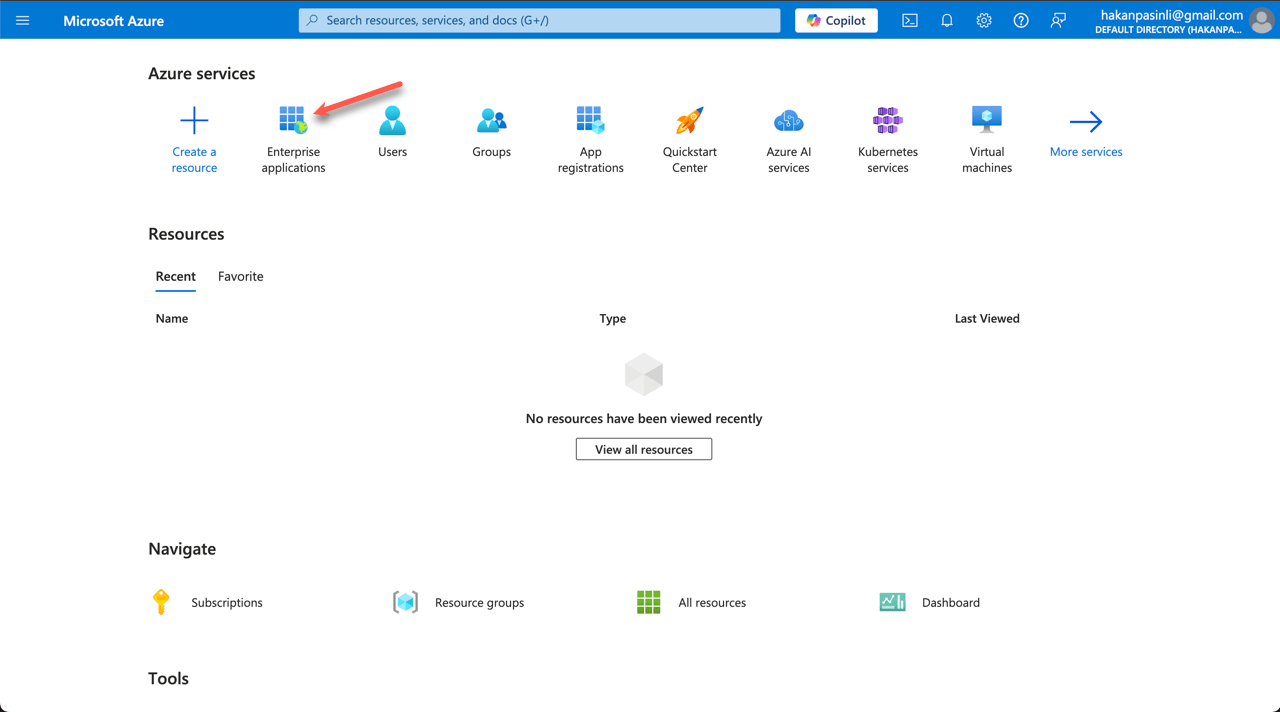Viewport: 1280px width, 712px height.
Task: Open portal settings gear
Action: click(983, 20)
